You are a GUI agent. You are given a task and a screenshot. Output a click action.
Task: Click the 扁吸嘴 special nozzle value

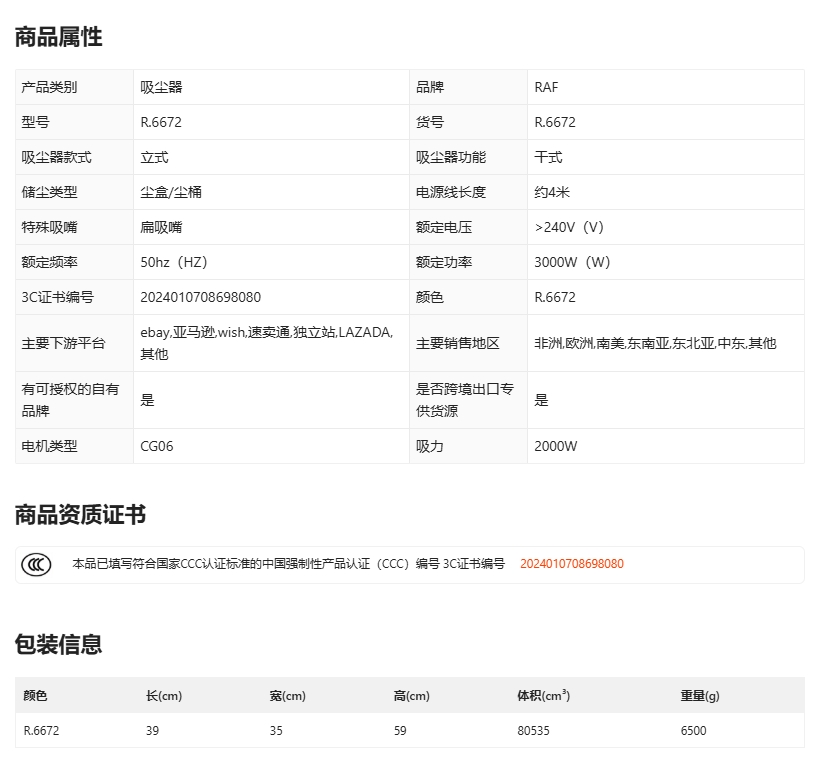pos(161,227)
